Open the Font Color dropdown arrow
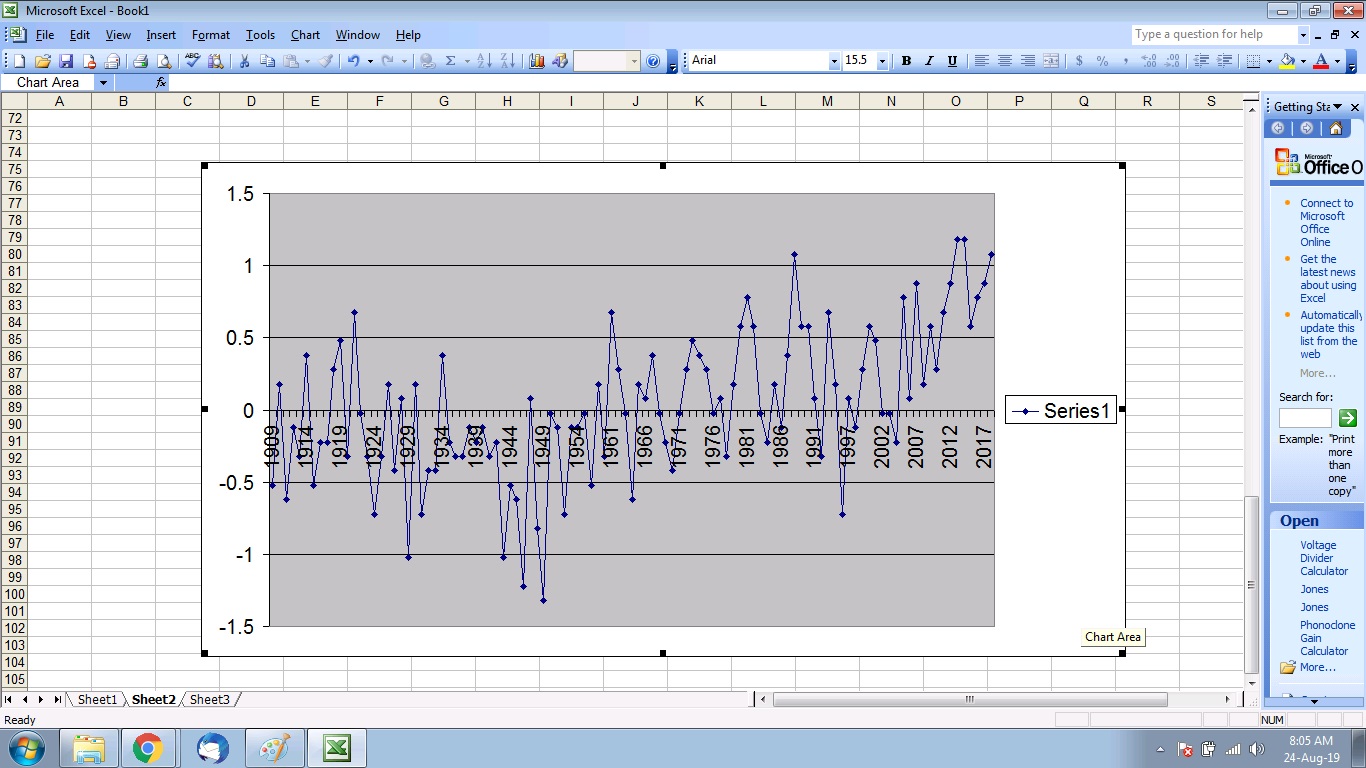1366x768 pixels. (x=1337, y=61)
